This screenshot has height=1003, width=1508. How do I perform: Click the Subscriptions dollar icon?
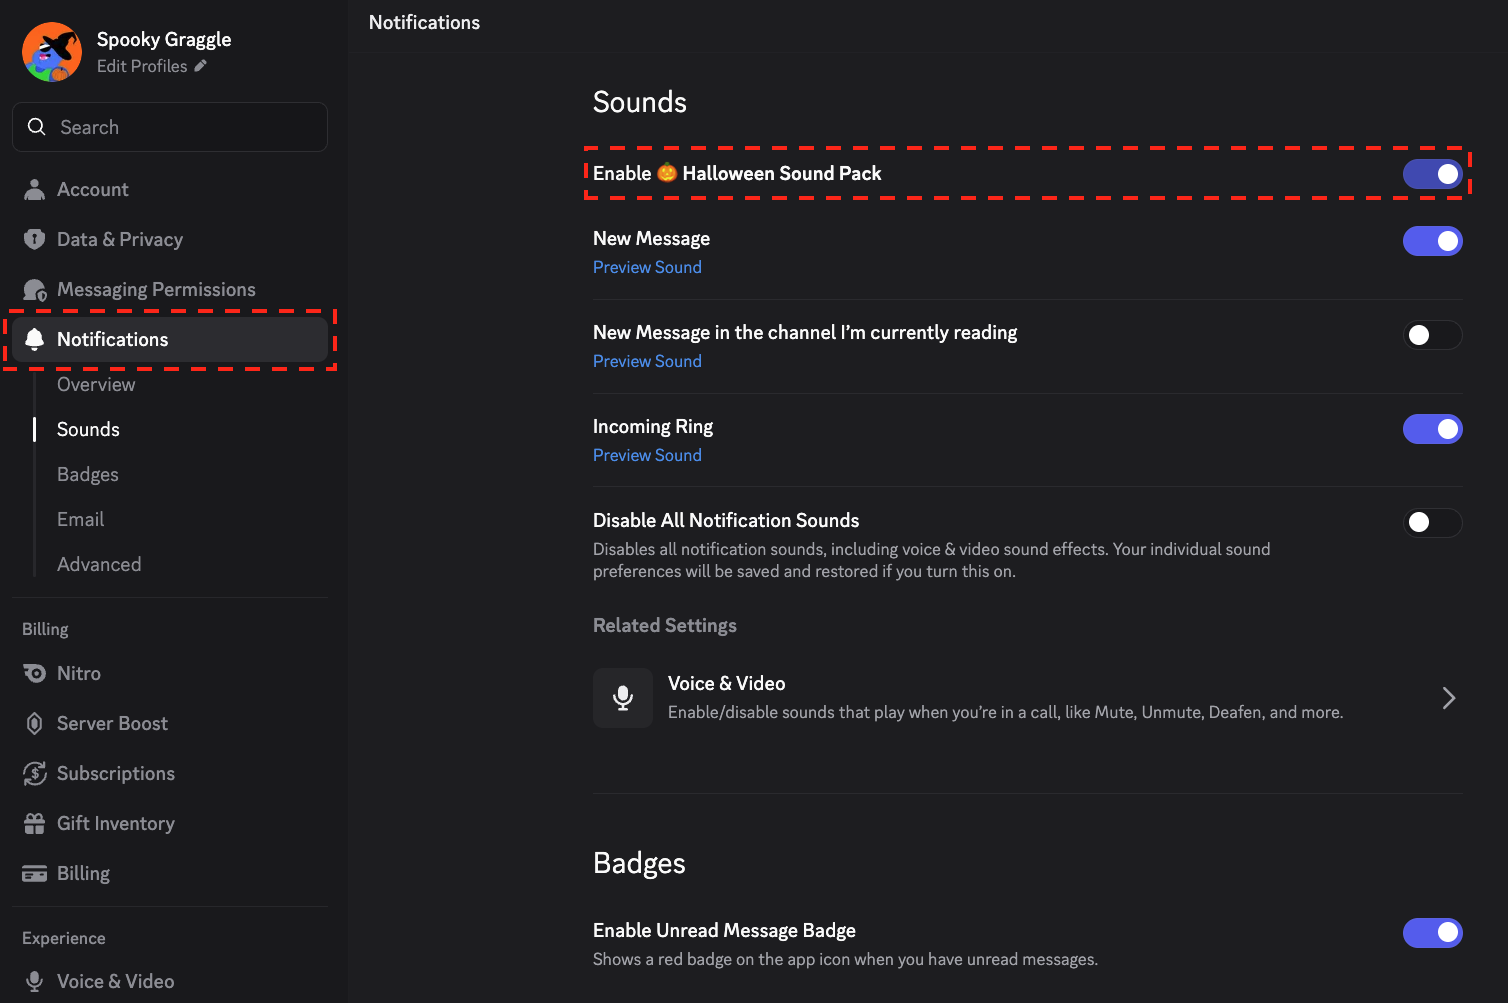click(34, 773)
